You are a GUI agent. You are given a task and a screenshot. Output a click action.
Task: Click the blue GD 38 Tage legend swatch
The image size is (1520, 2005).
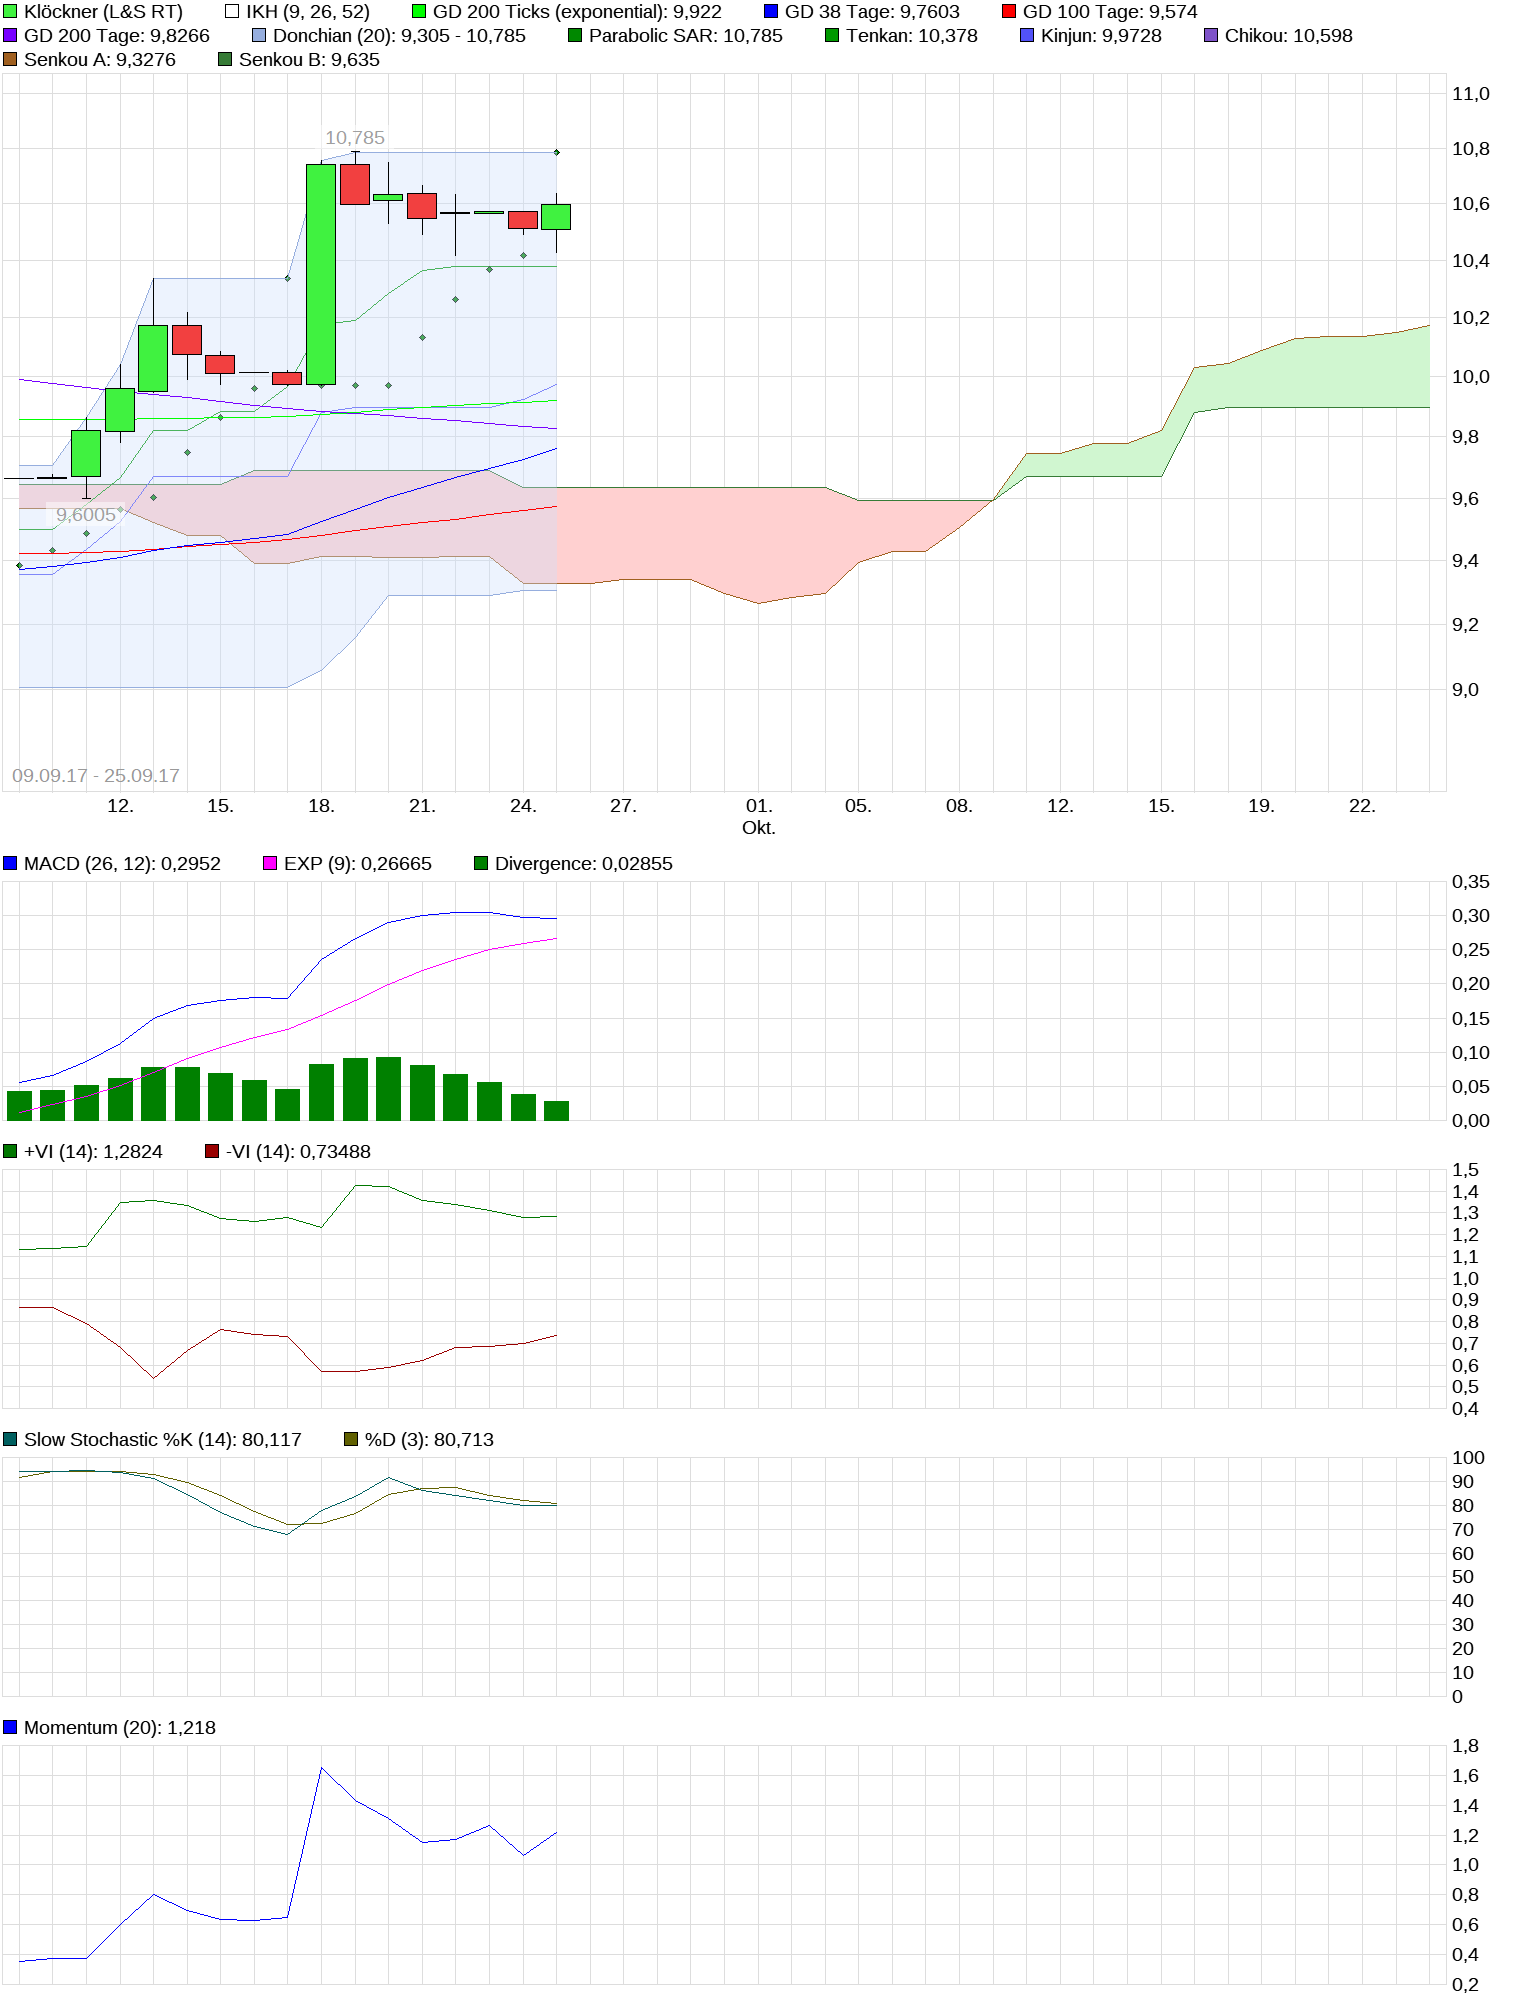click(x=771, y=12)
